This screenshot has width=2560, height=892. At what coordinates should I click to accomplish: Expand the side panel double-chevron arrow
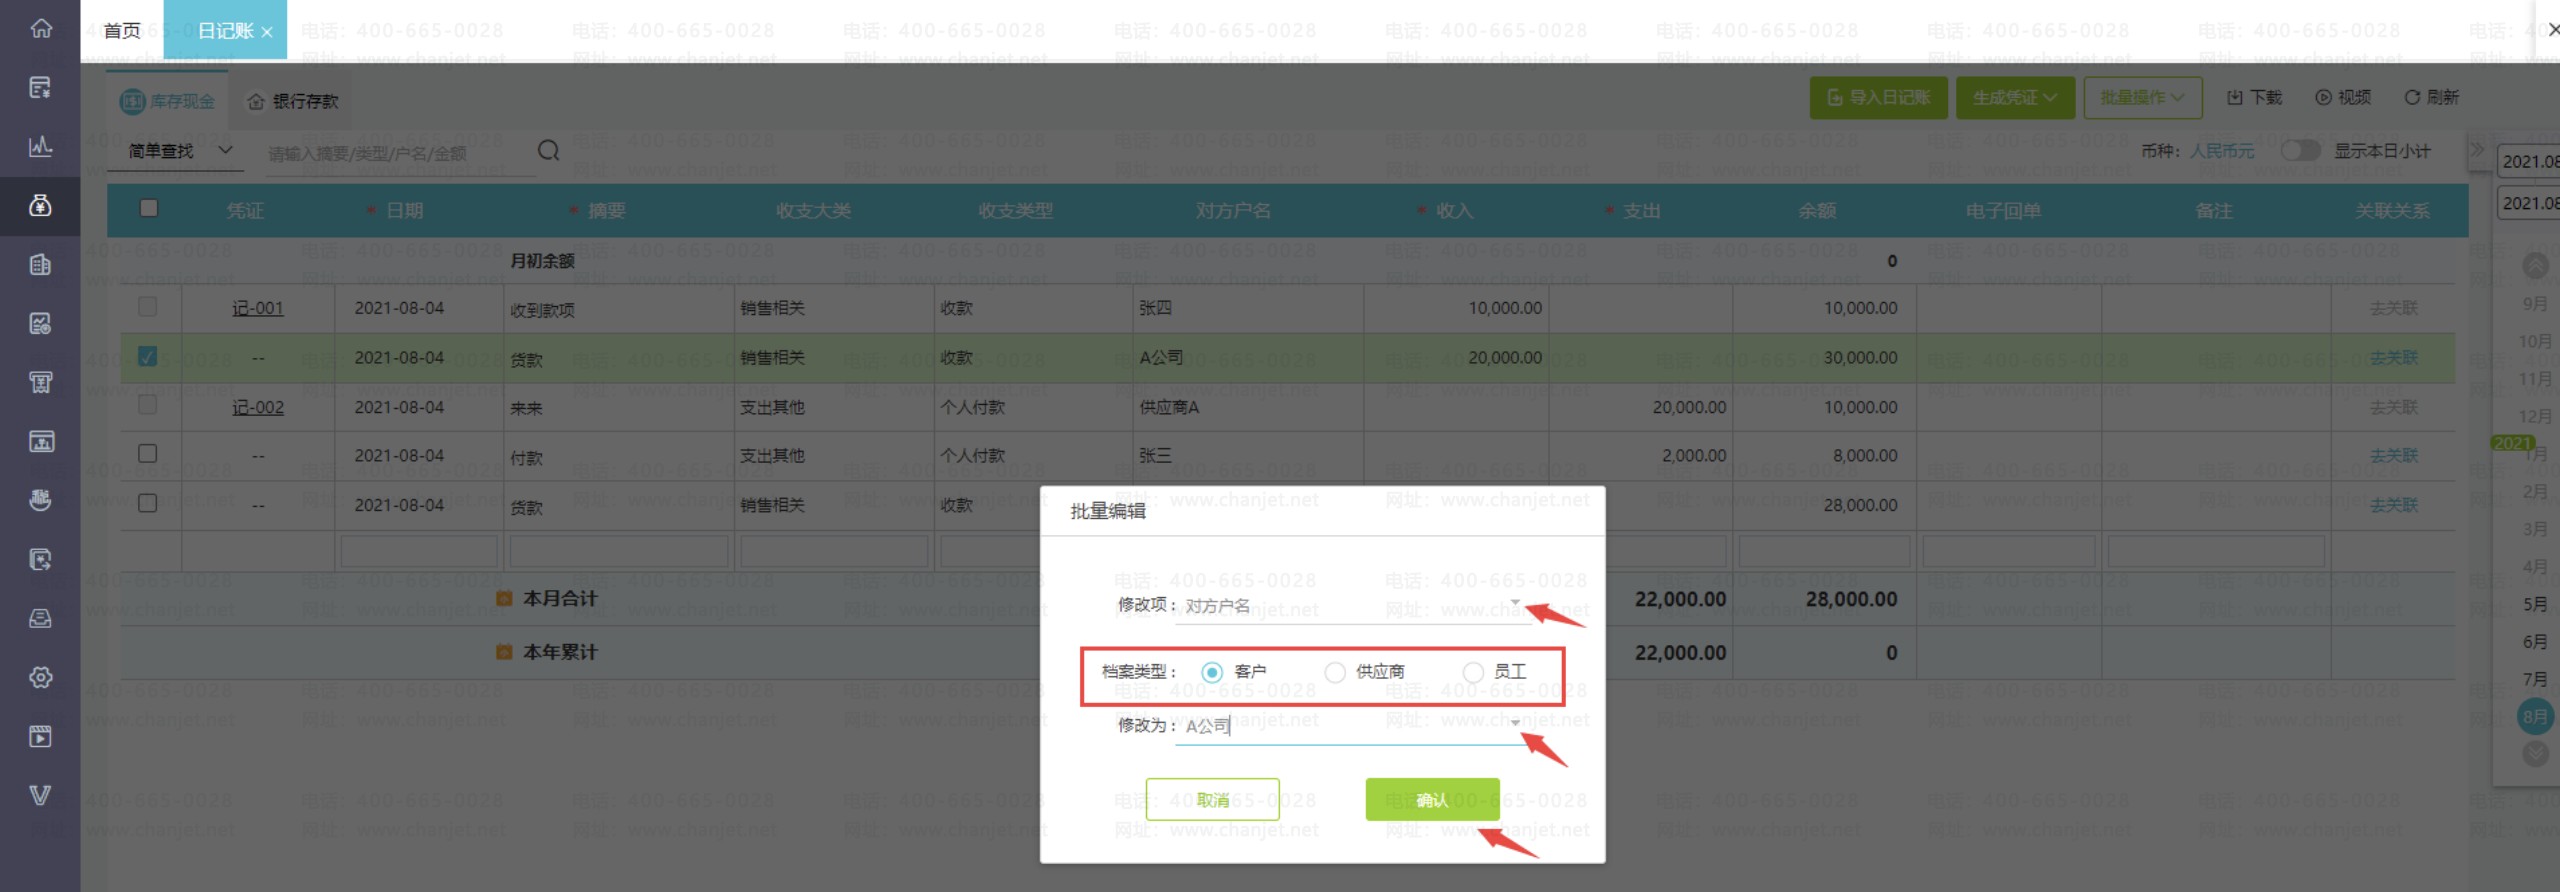coord(2477,150)
